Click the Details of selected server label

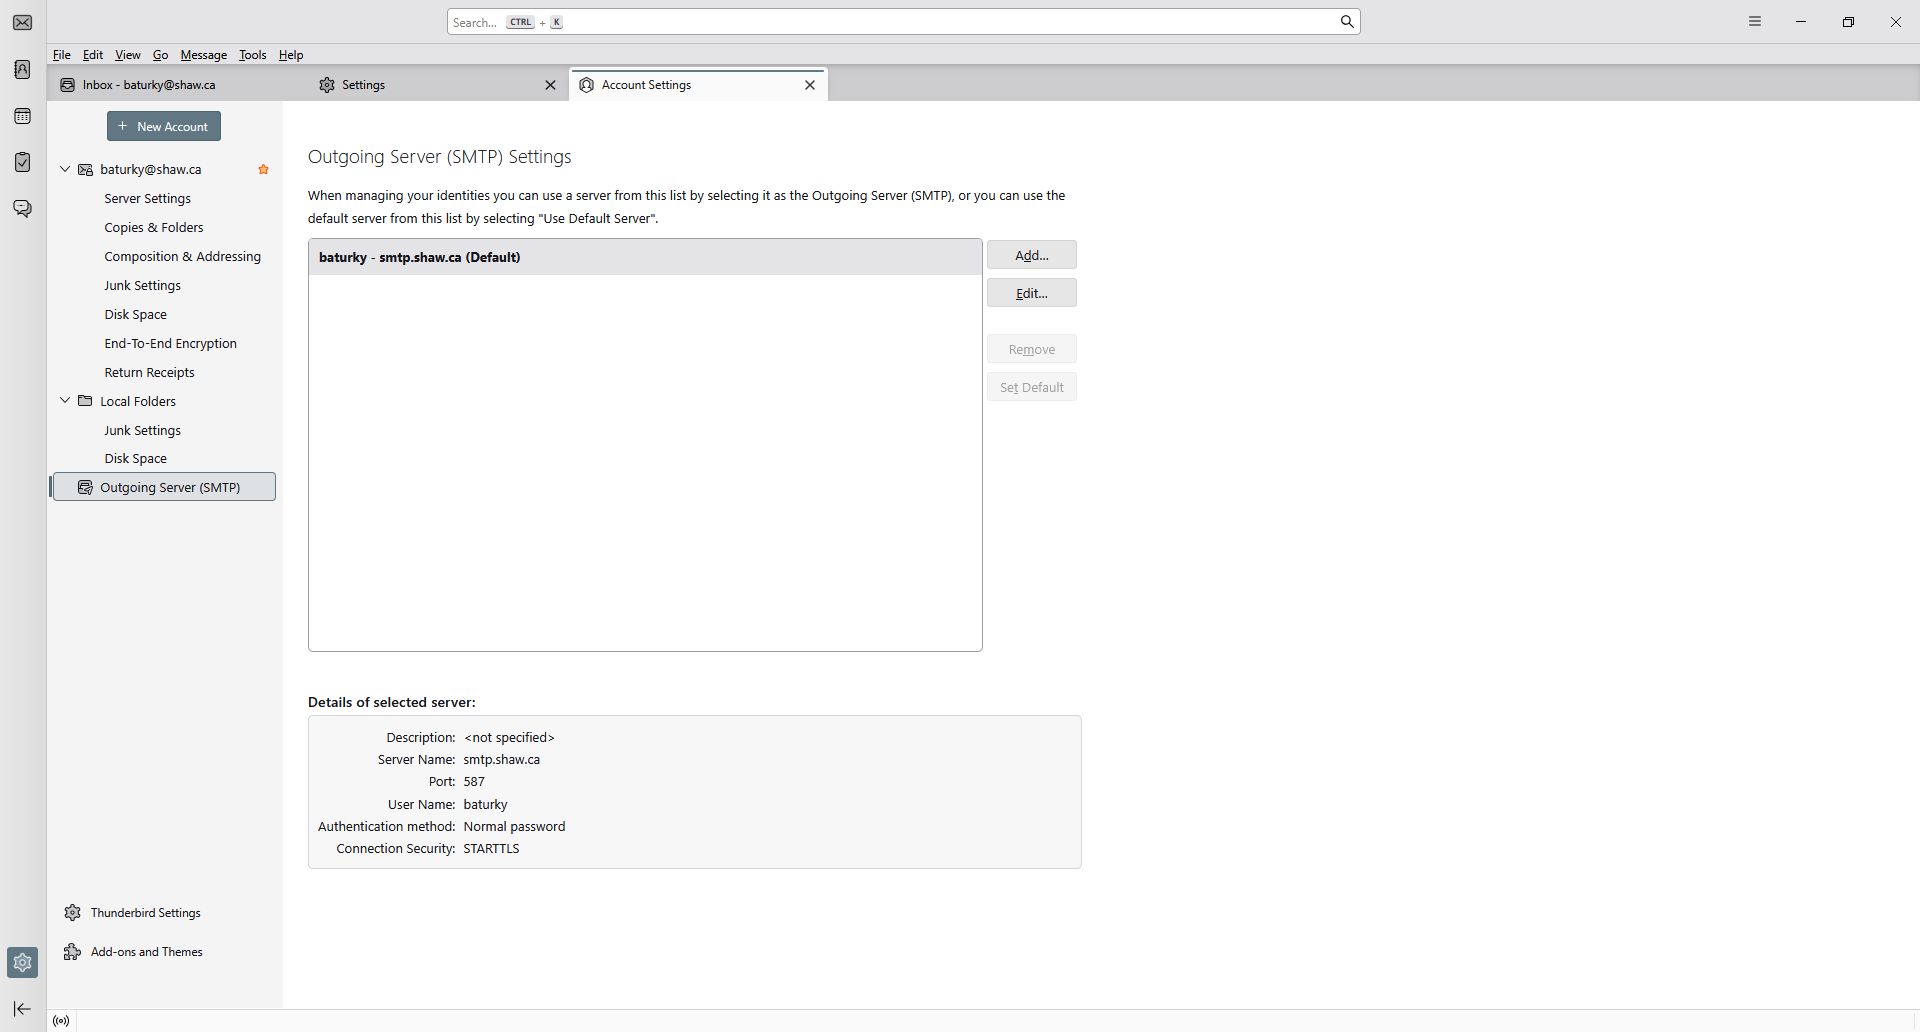[x=392, y=702]
